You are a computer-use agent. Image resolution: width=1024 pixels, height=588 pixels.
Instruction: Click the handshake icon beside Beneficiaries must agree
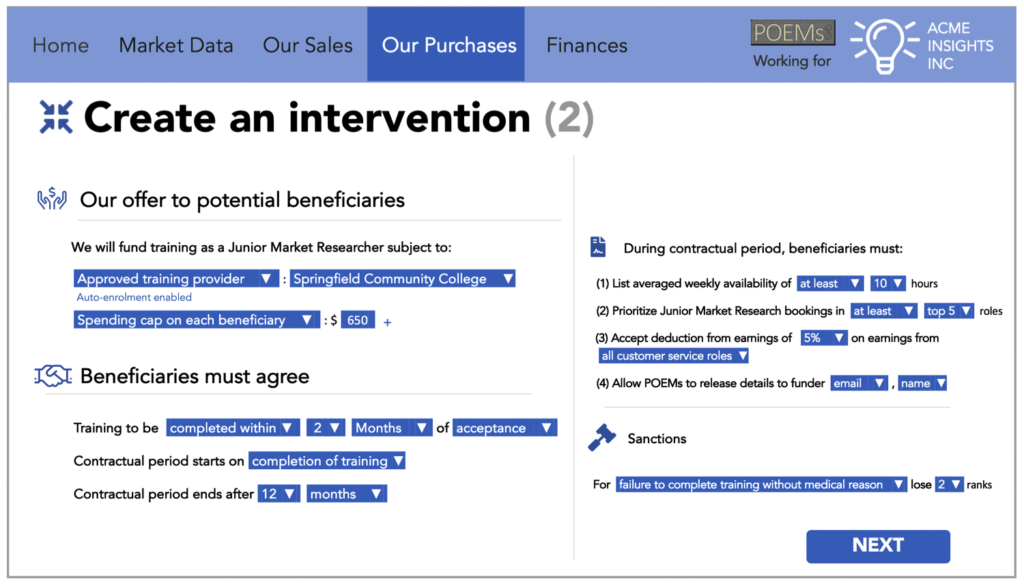click(53, 376)
